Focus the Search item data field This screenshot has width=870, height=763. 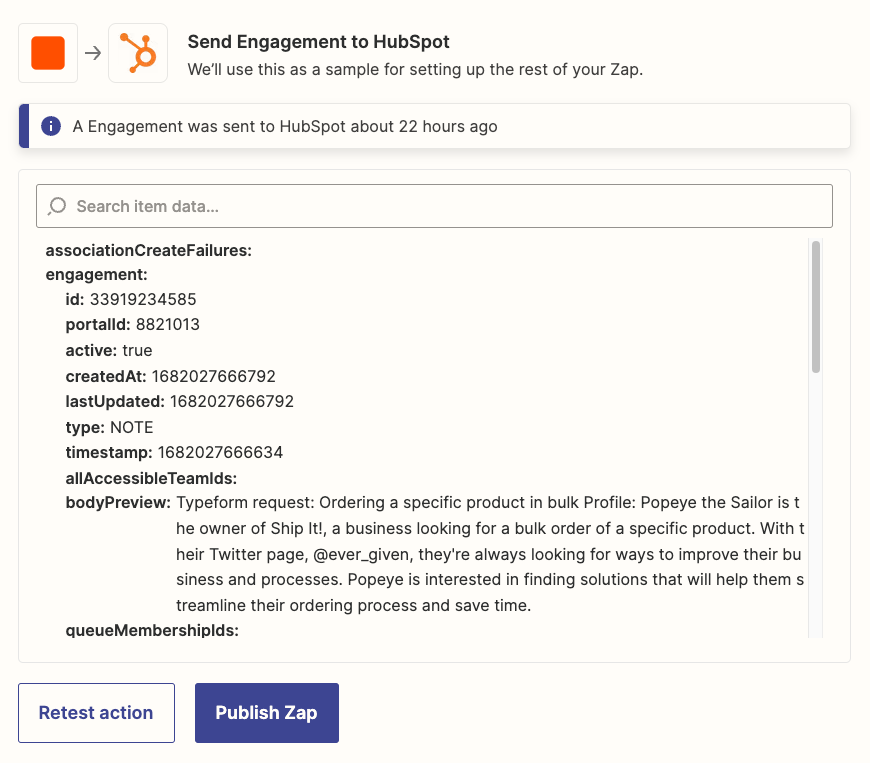click(x=434, y=206)
